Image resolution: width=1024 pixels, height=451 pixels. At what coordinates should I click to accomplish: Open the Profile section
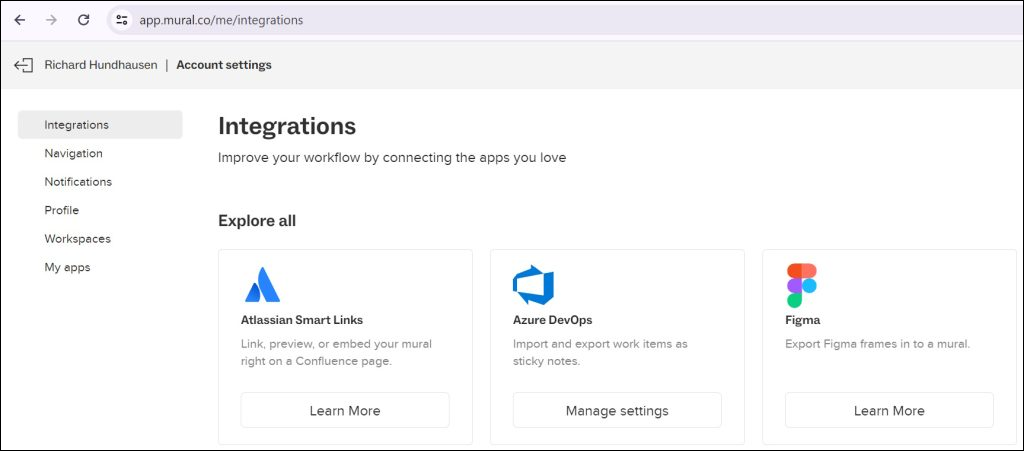pyautogui.click(x=61, y=210)
